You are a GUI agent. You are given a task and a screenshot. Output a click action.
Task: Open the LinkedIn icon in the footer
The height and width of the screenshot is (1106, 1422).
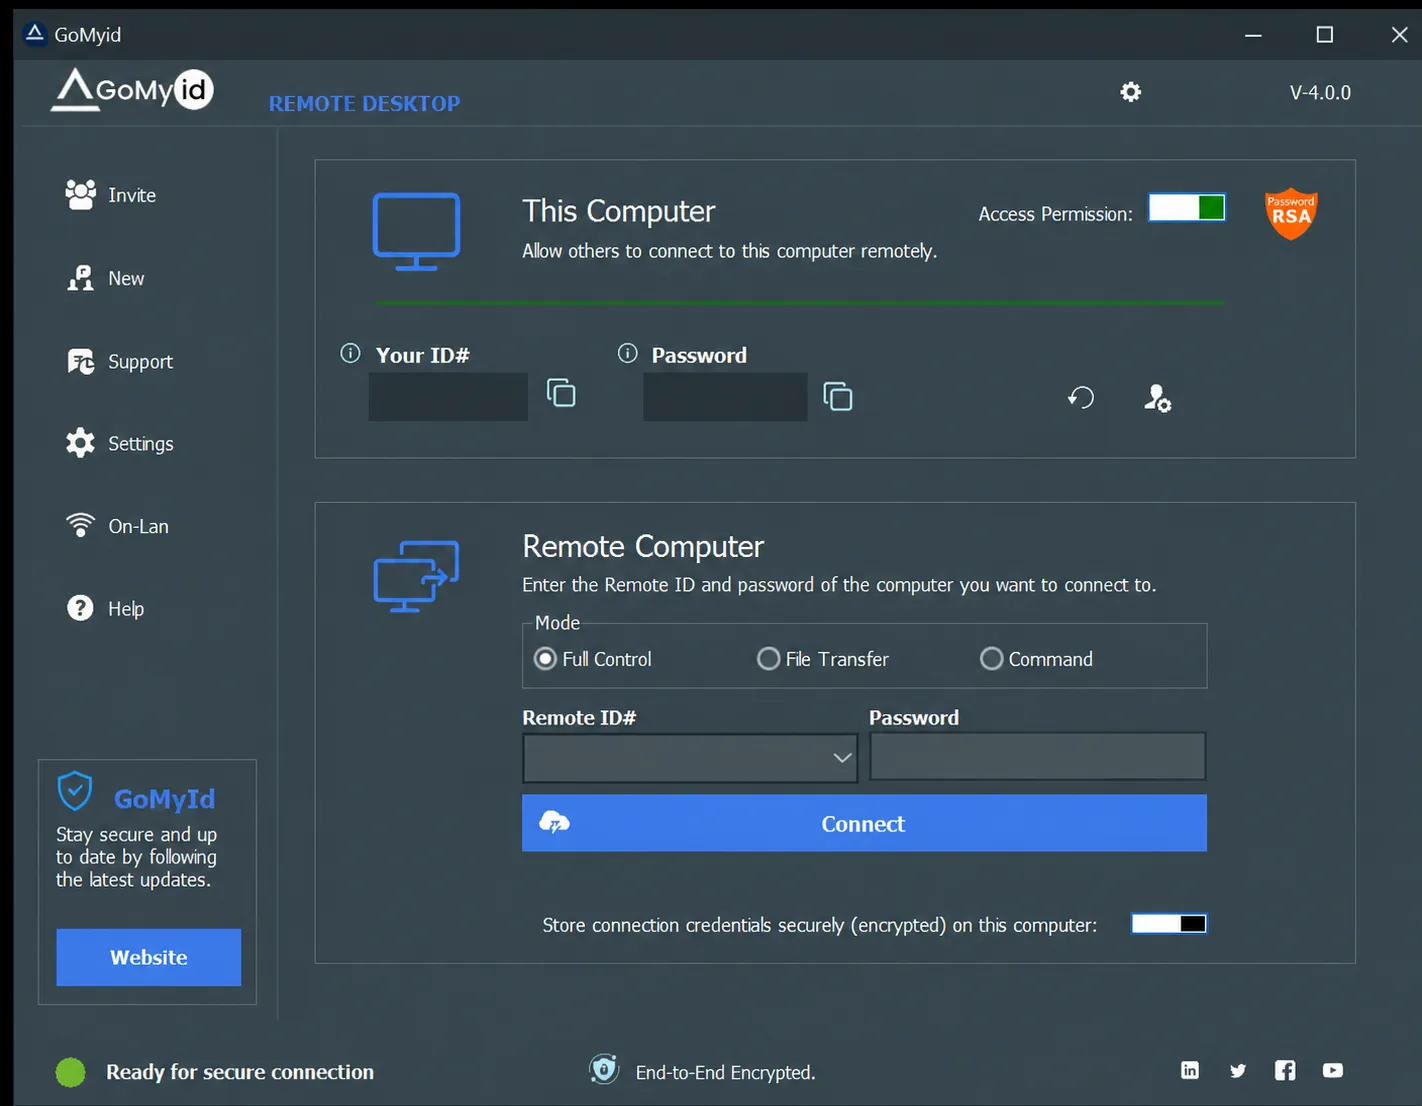[x=1190, y=1070]
